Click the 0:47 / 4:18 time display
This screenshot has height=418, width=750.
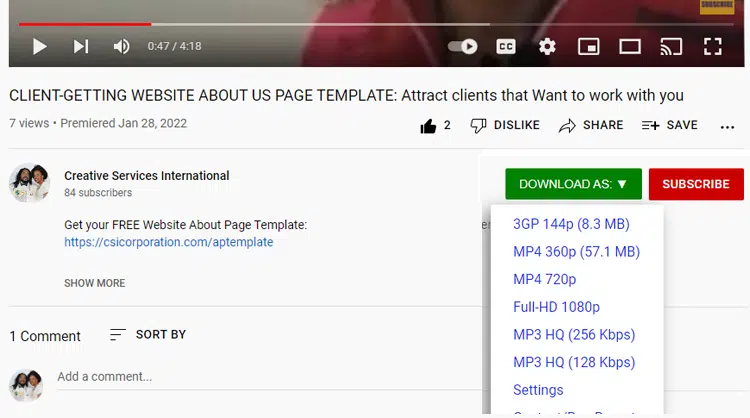174,46
